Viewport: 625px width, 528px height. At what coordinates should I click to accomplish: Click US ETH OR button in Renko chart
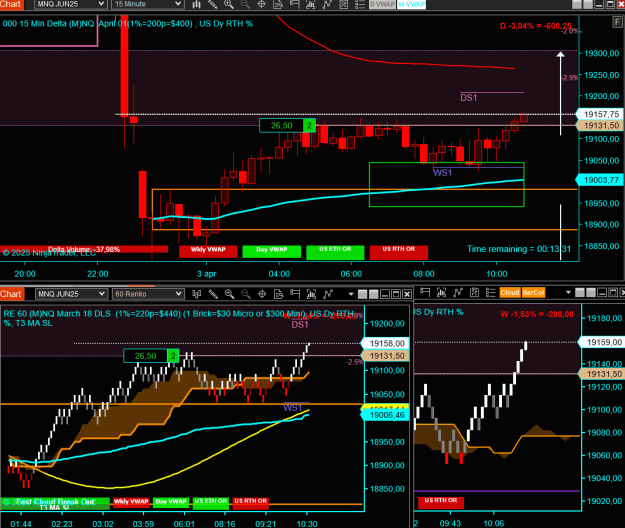pos(211,502)
